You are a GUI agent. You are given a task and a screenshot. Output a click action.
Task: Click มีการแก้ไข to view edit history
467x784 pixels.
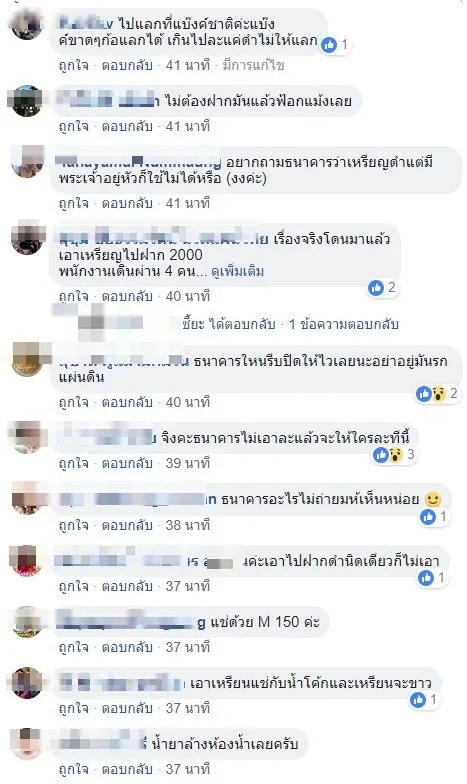point(254,66)
